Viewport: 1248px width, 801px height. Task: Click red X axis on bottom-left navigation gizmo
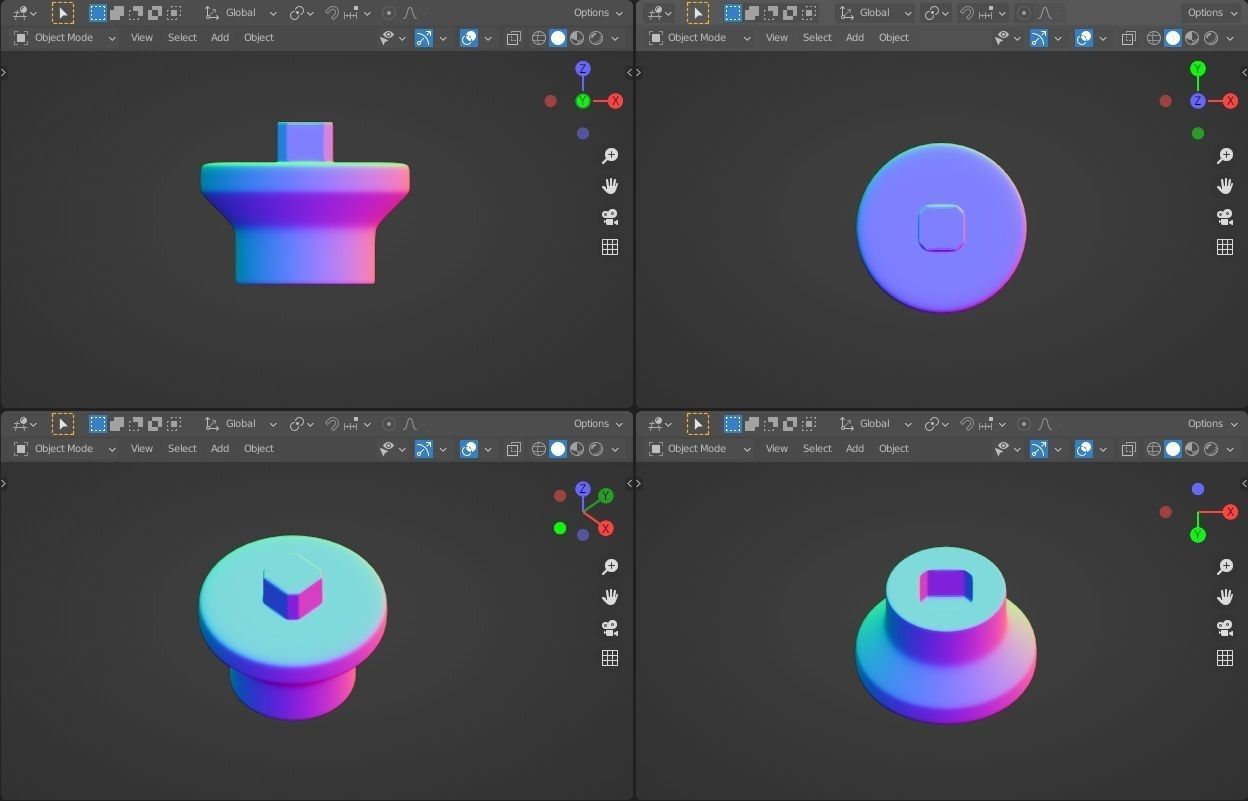pyautogui.click(x=606, y=528)
